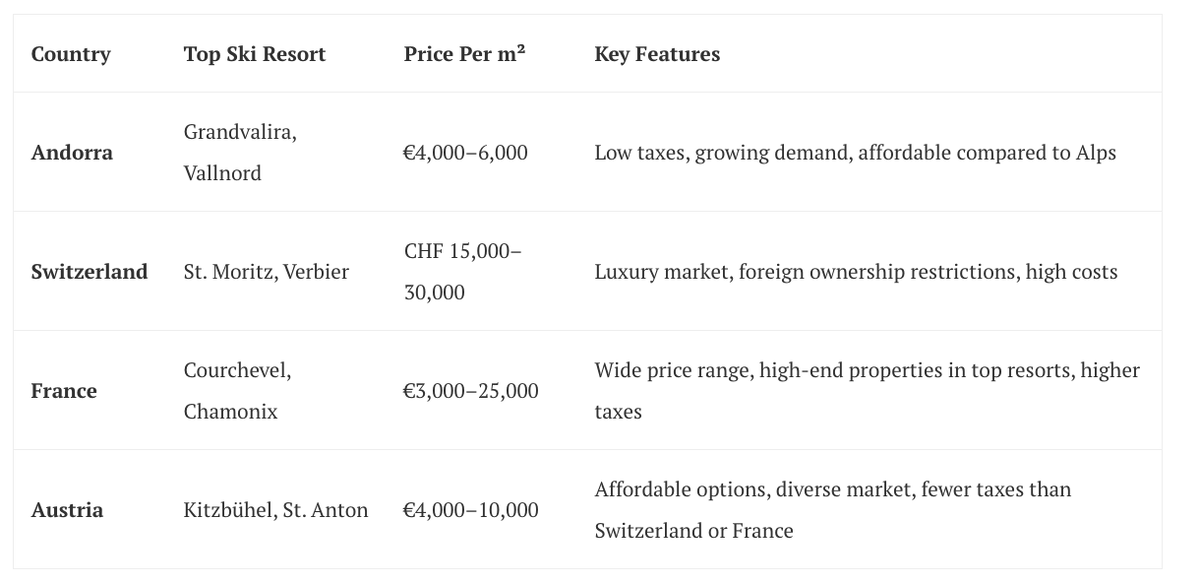Click the Country column header
This screenshot has width=1200, height=585.
[71, 54]
